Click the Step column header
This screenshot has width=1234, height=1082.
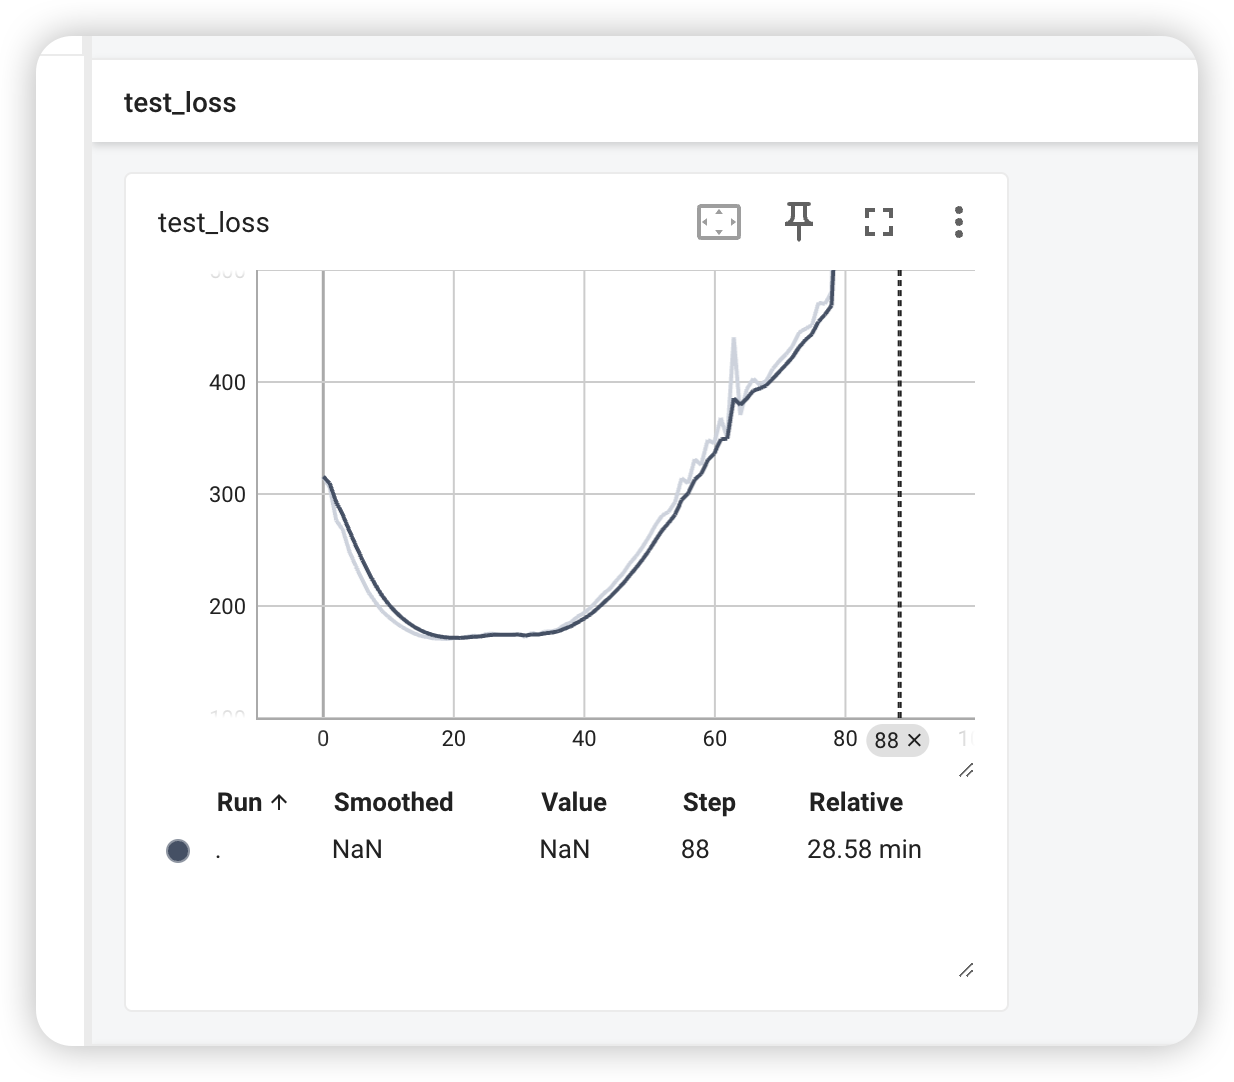click(x=708, y=802)
